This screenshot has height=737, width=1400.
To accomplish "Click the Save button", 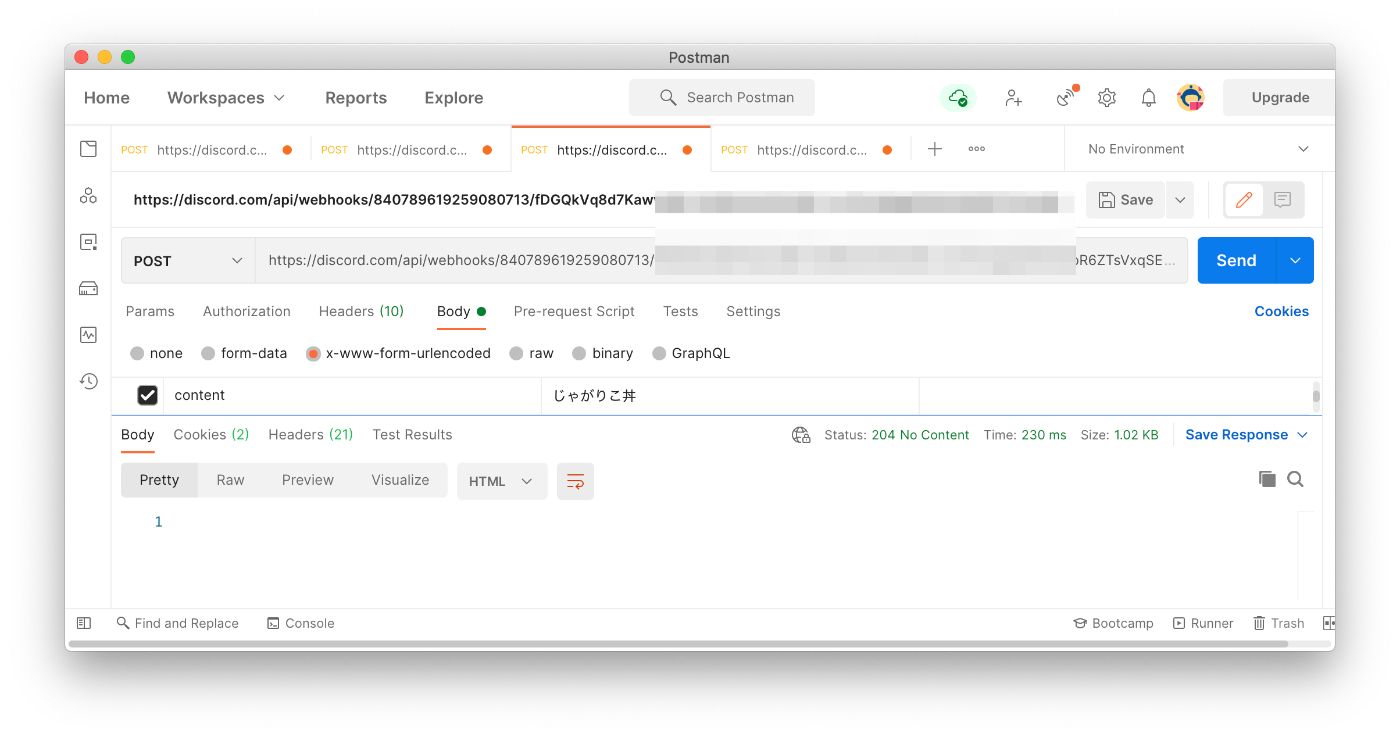I will [1126, 200].
